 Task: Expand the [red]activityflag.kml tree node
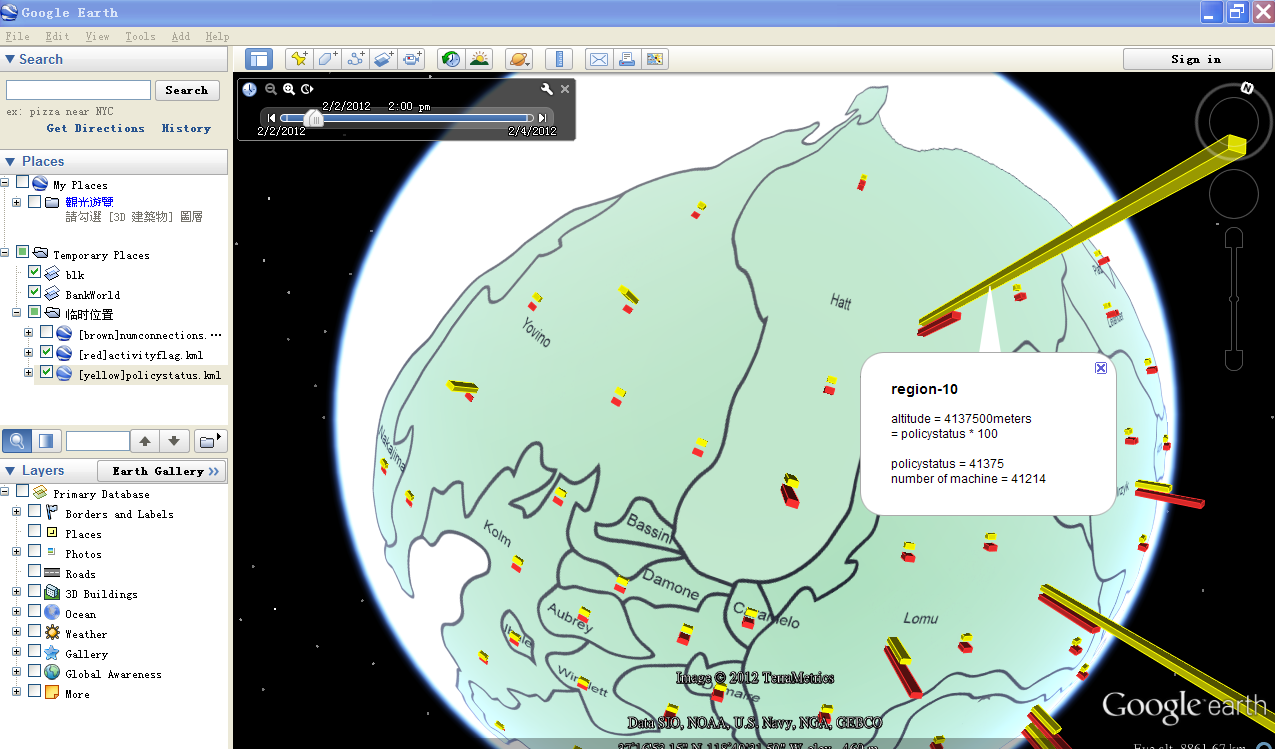pos(29,353)
